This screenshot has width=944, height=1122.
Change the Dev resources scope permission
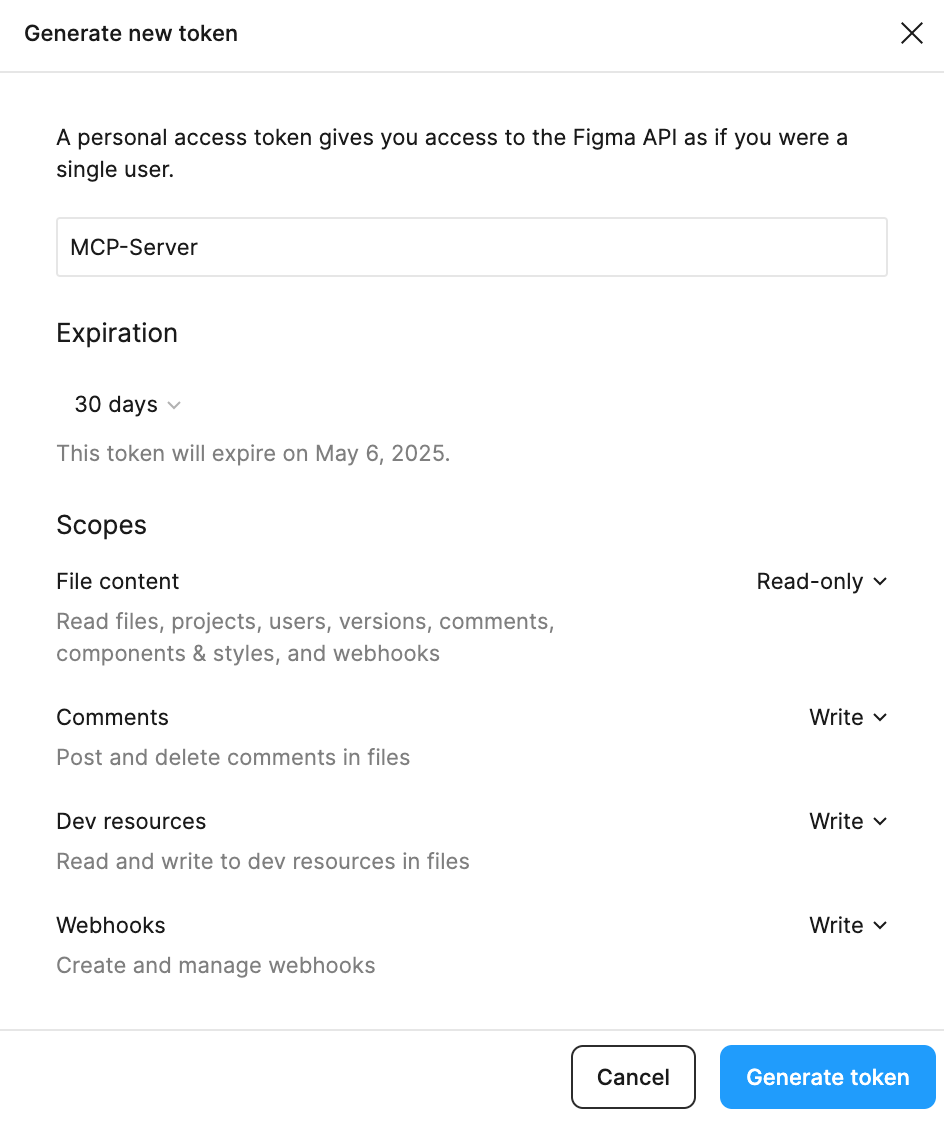[847, 822]
